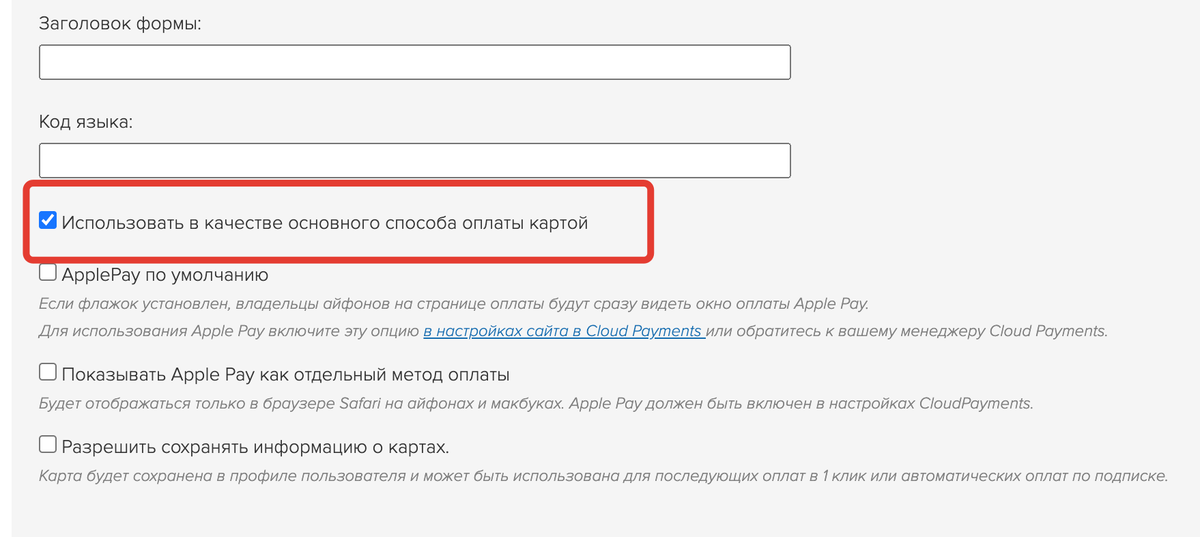Click label "Разрешить сохранять информацию о картах."
This screenshot has height=537, width=1200.
(255, 446)
